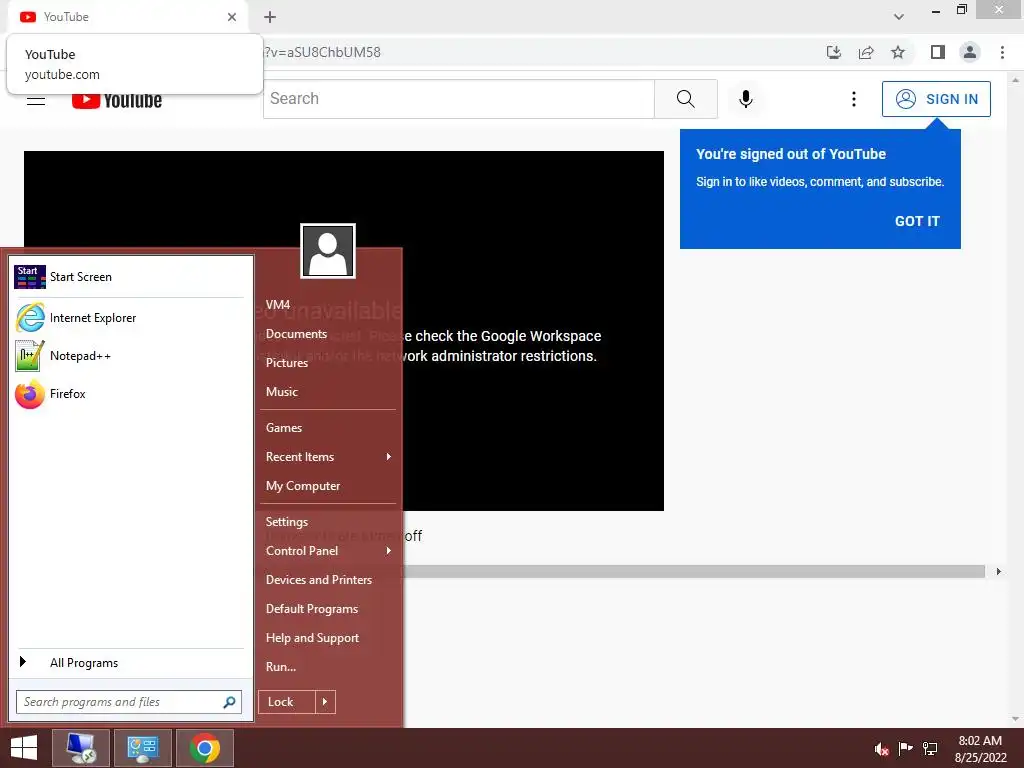This screenshot has height=768, width=1024.
Task: Click YouTube search magnifier button
Action: 686,99
